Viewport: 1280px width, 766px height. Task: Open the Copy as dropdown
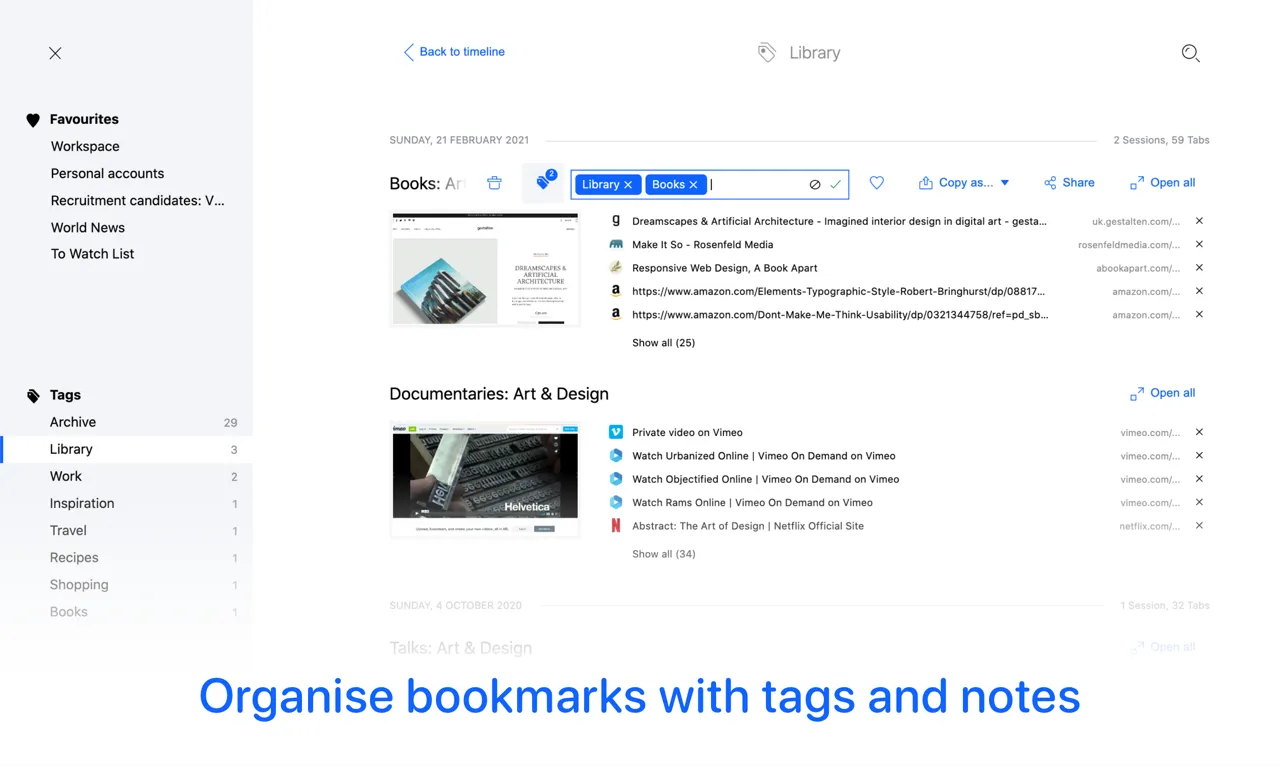coord(963,182)
